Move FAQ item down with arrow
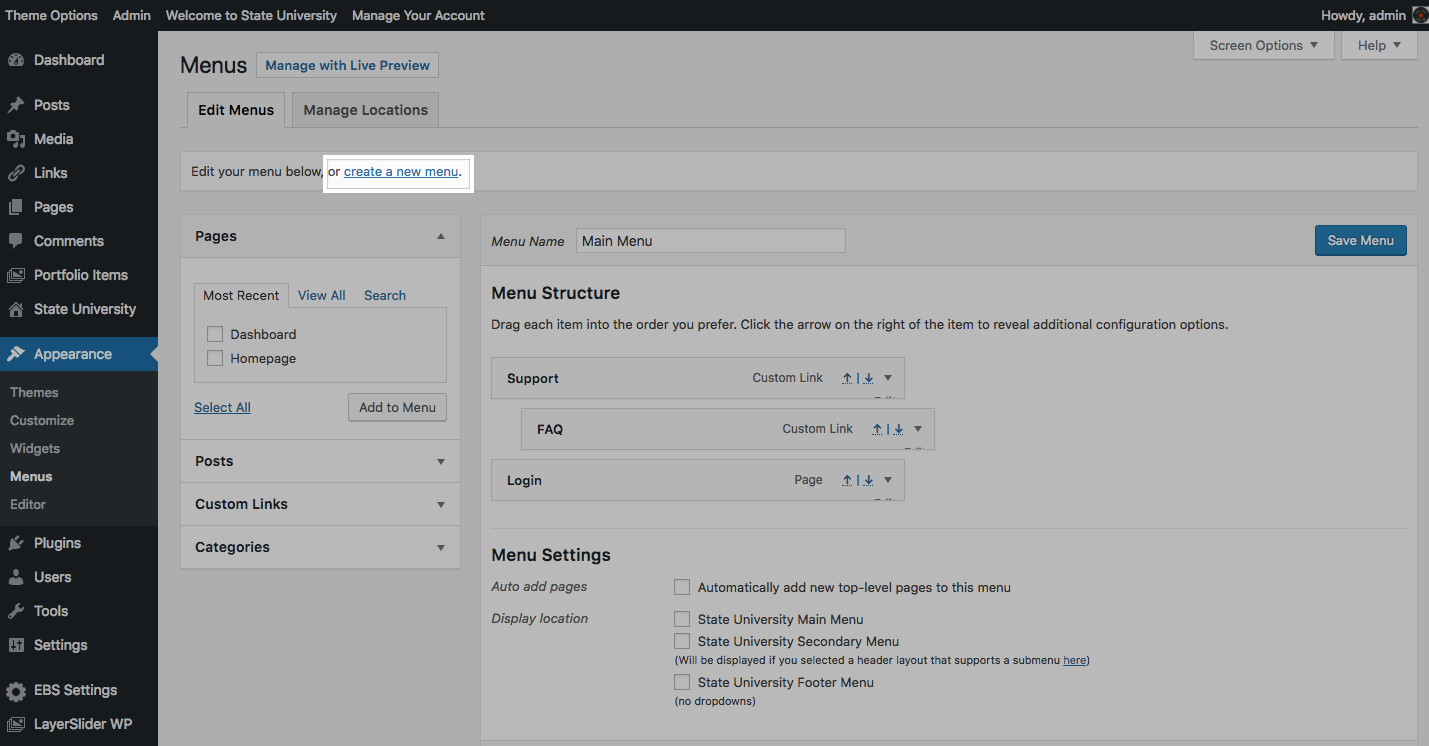The width and height of the screenshot is (1429, 746). (x=898, y=429)
